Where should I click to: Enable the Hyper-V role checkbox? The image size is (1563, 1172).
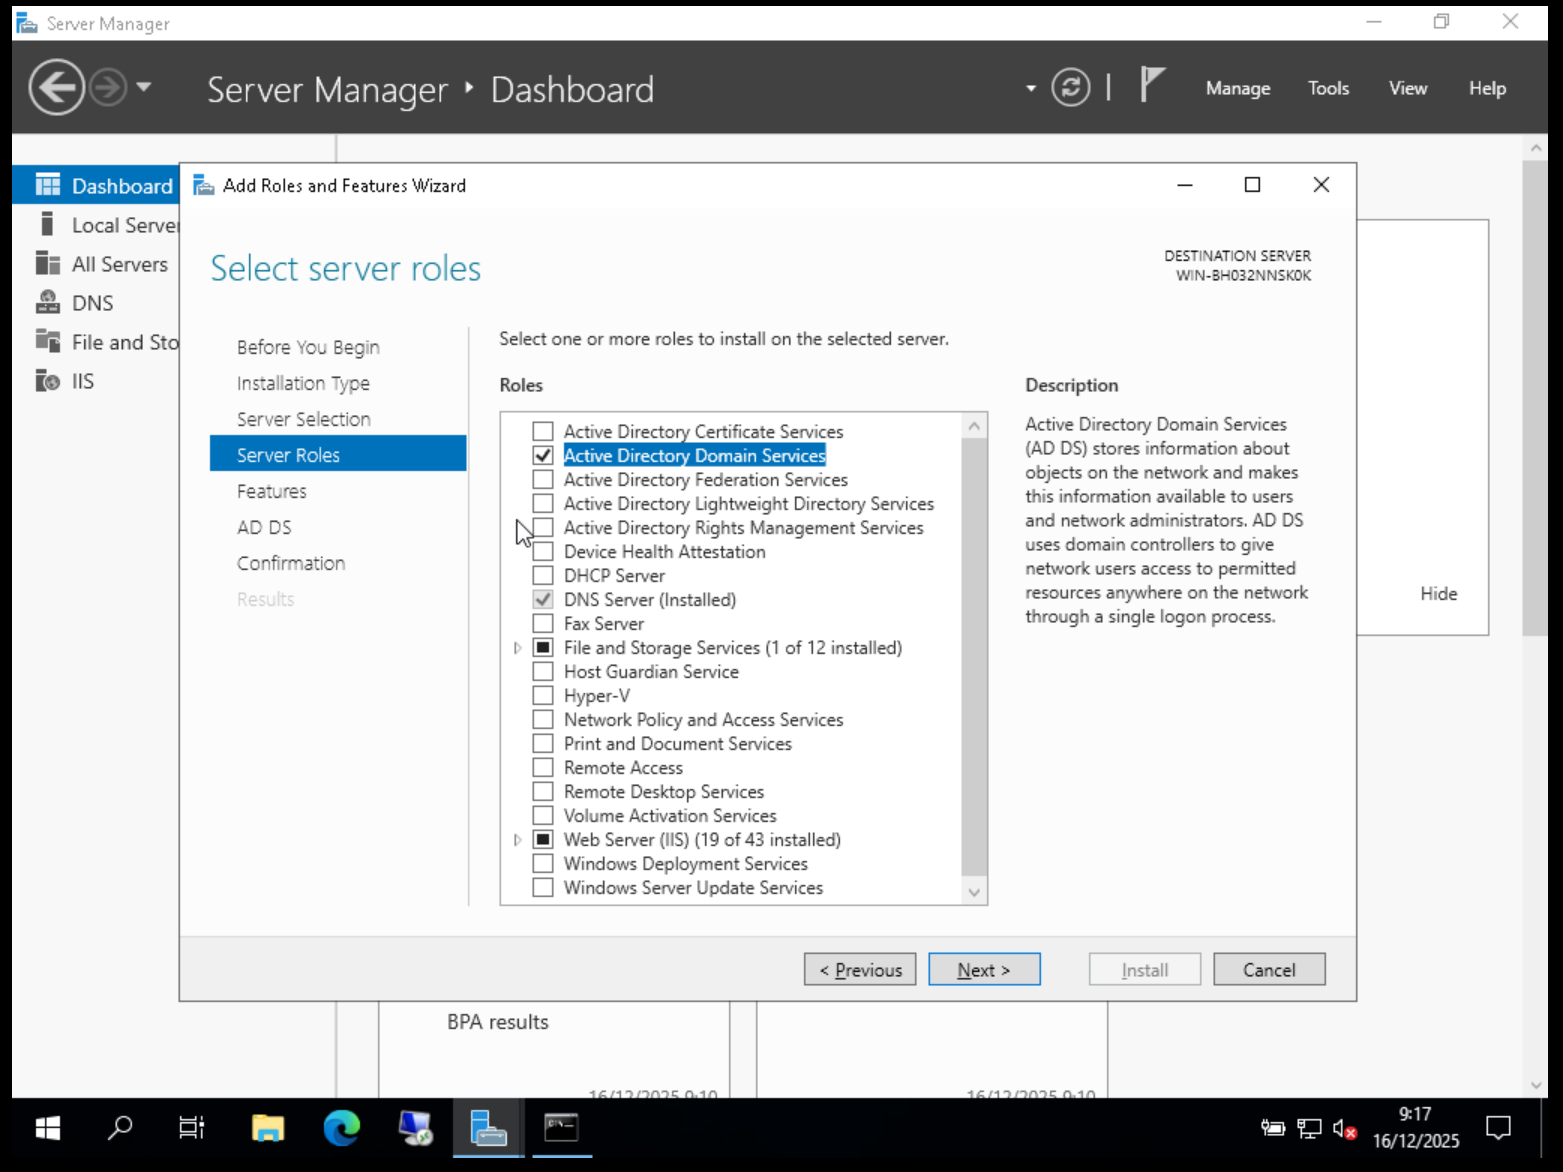coord(543,696)
